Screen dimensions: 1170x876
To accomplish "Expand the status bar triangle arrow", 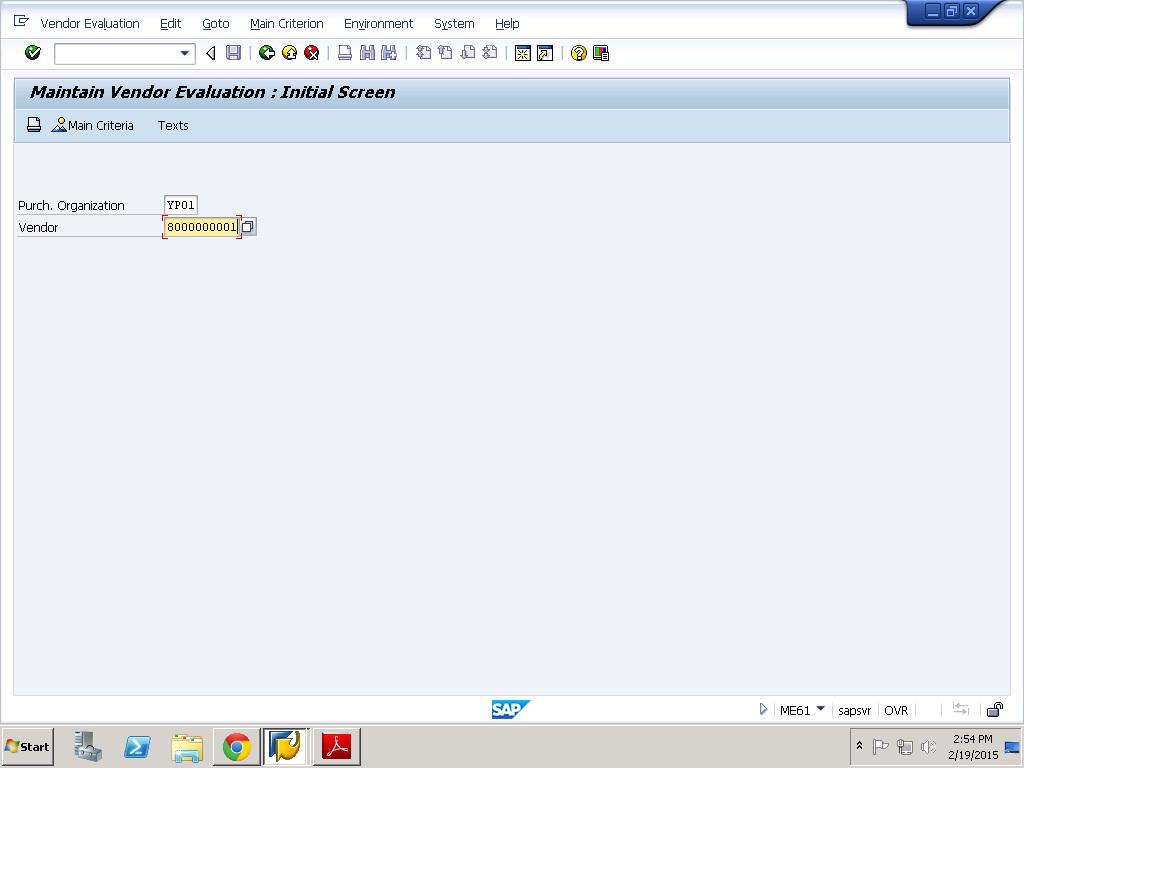I will [763, 710].
